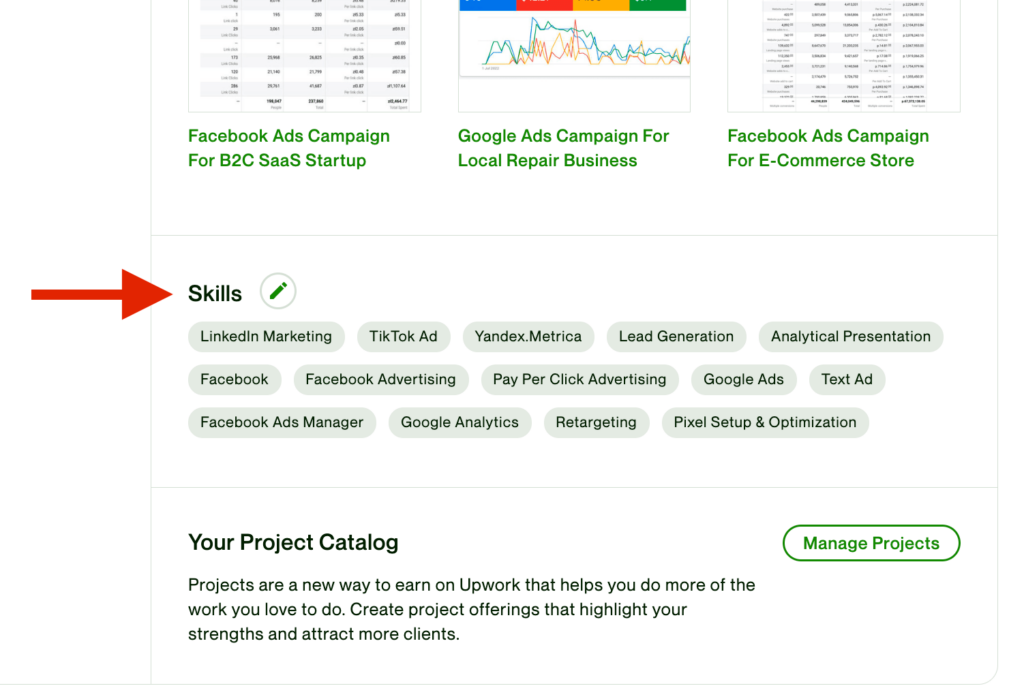1024x699 pixels.
Task: Click the Google Analytics skill tag
Action: point(460,423)
